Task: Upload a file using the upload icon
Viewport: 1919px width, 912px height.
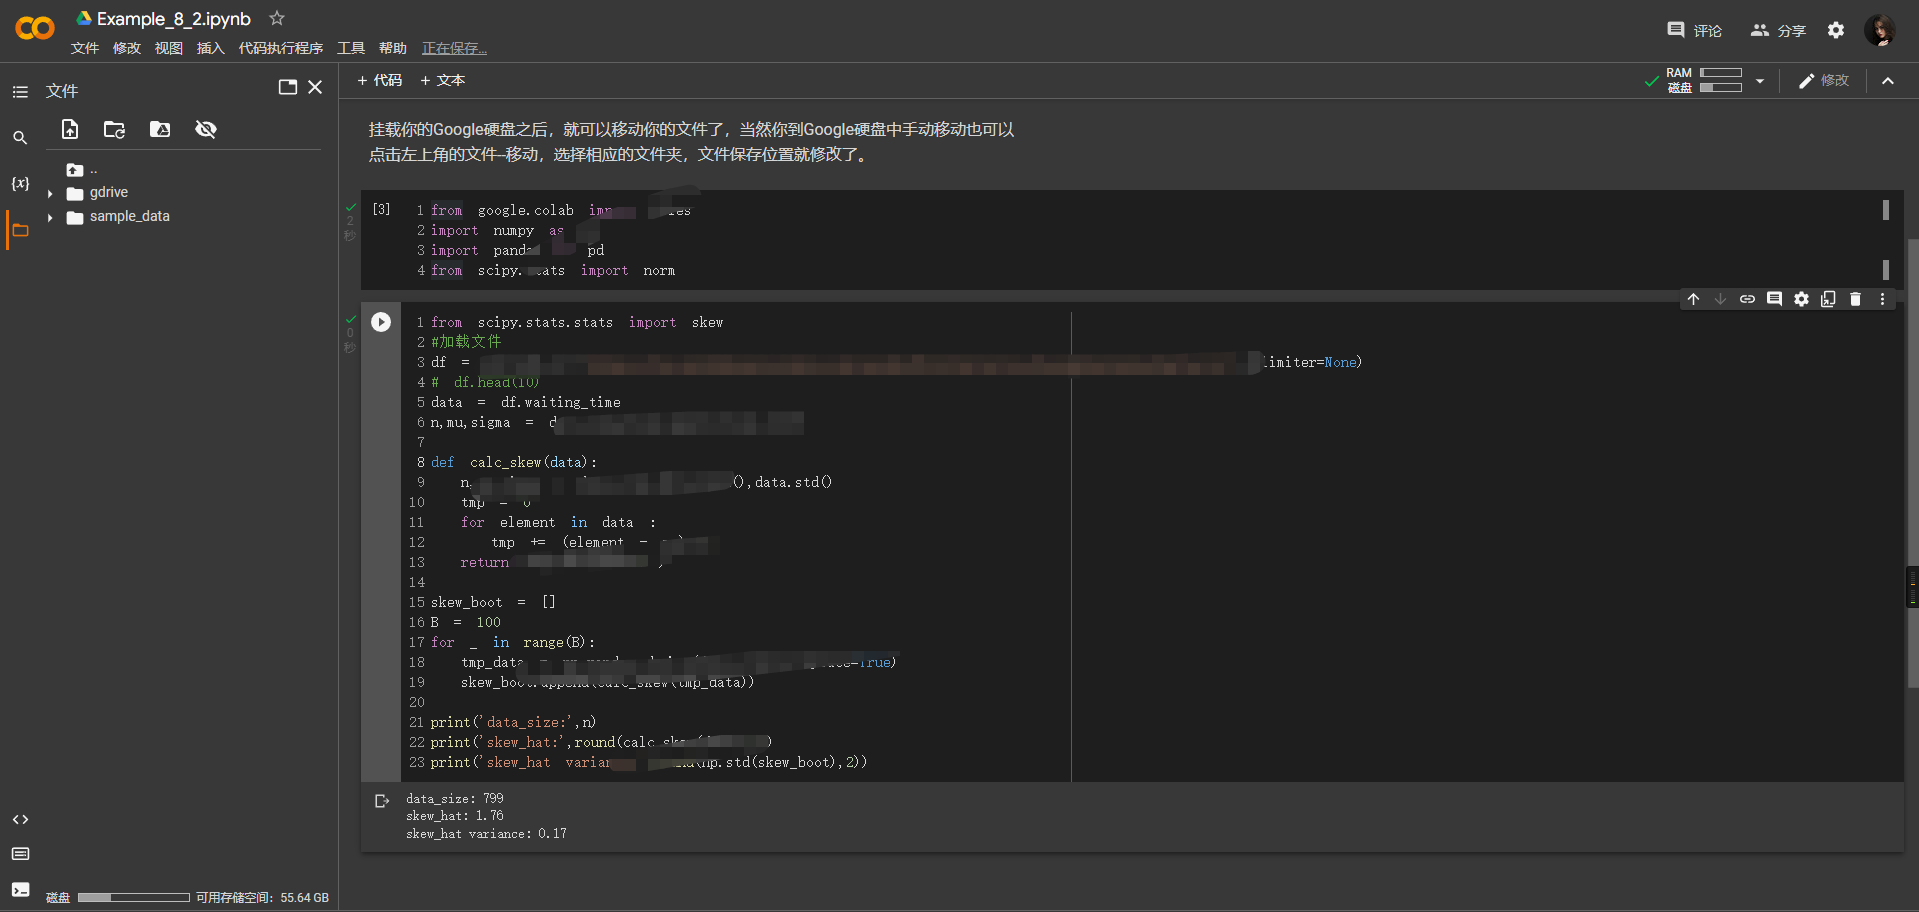Action: [x=69, y=129]
